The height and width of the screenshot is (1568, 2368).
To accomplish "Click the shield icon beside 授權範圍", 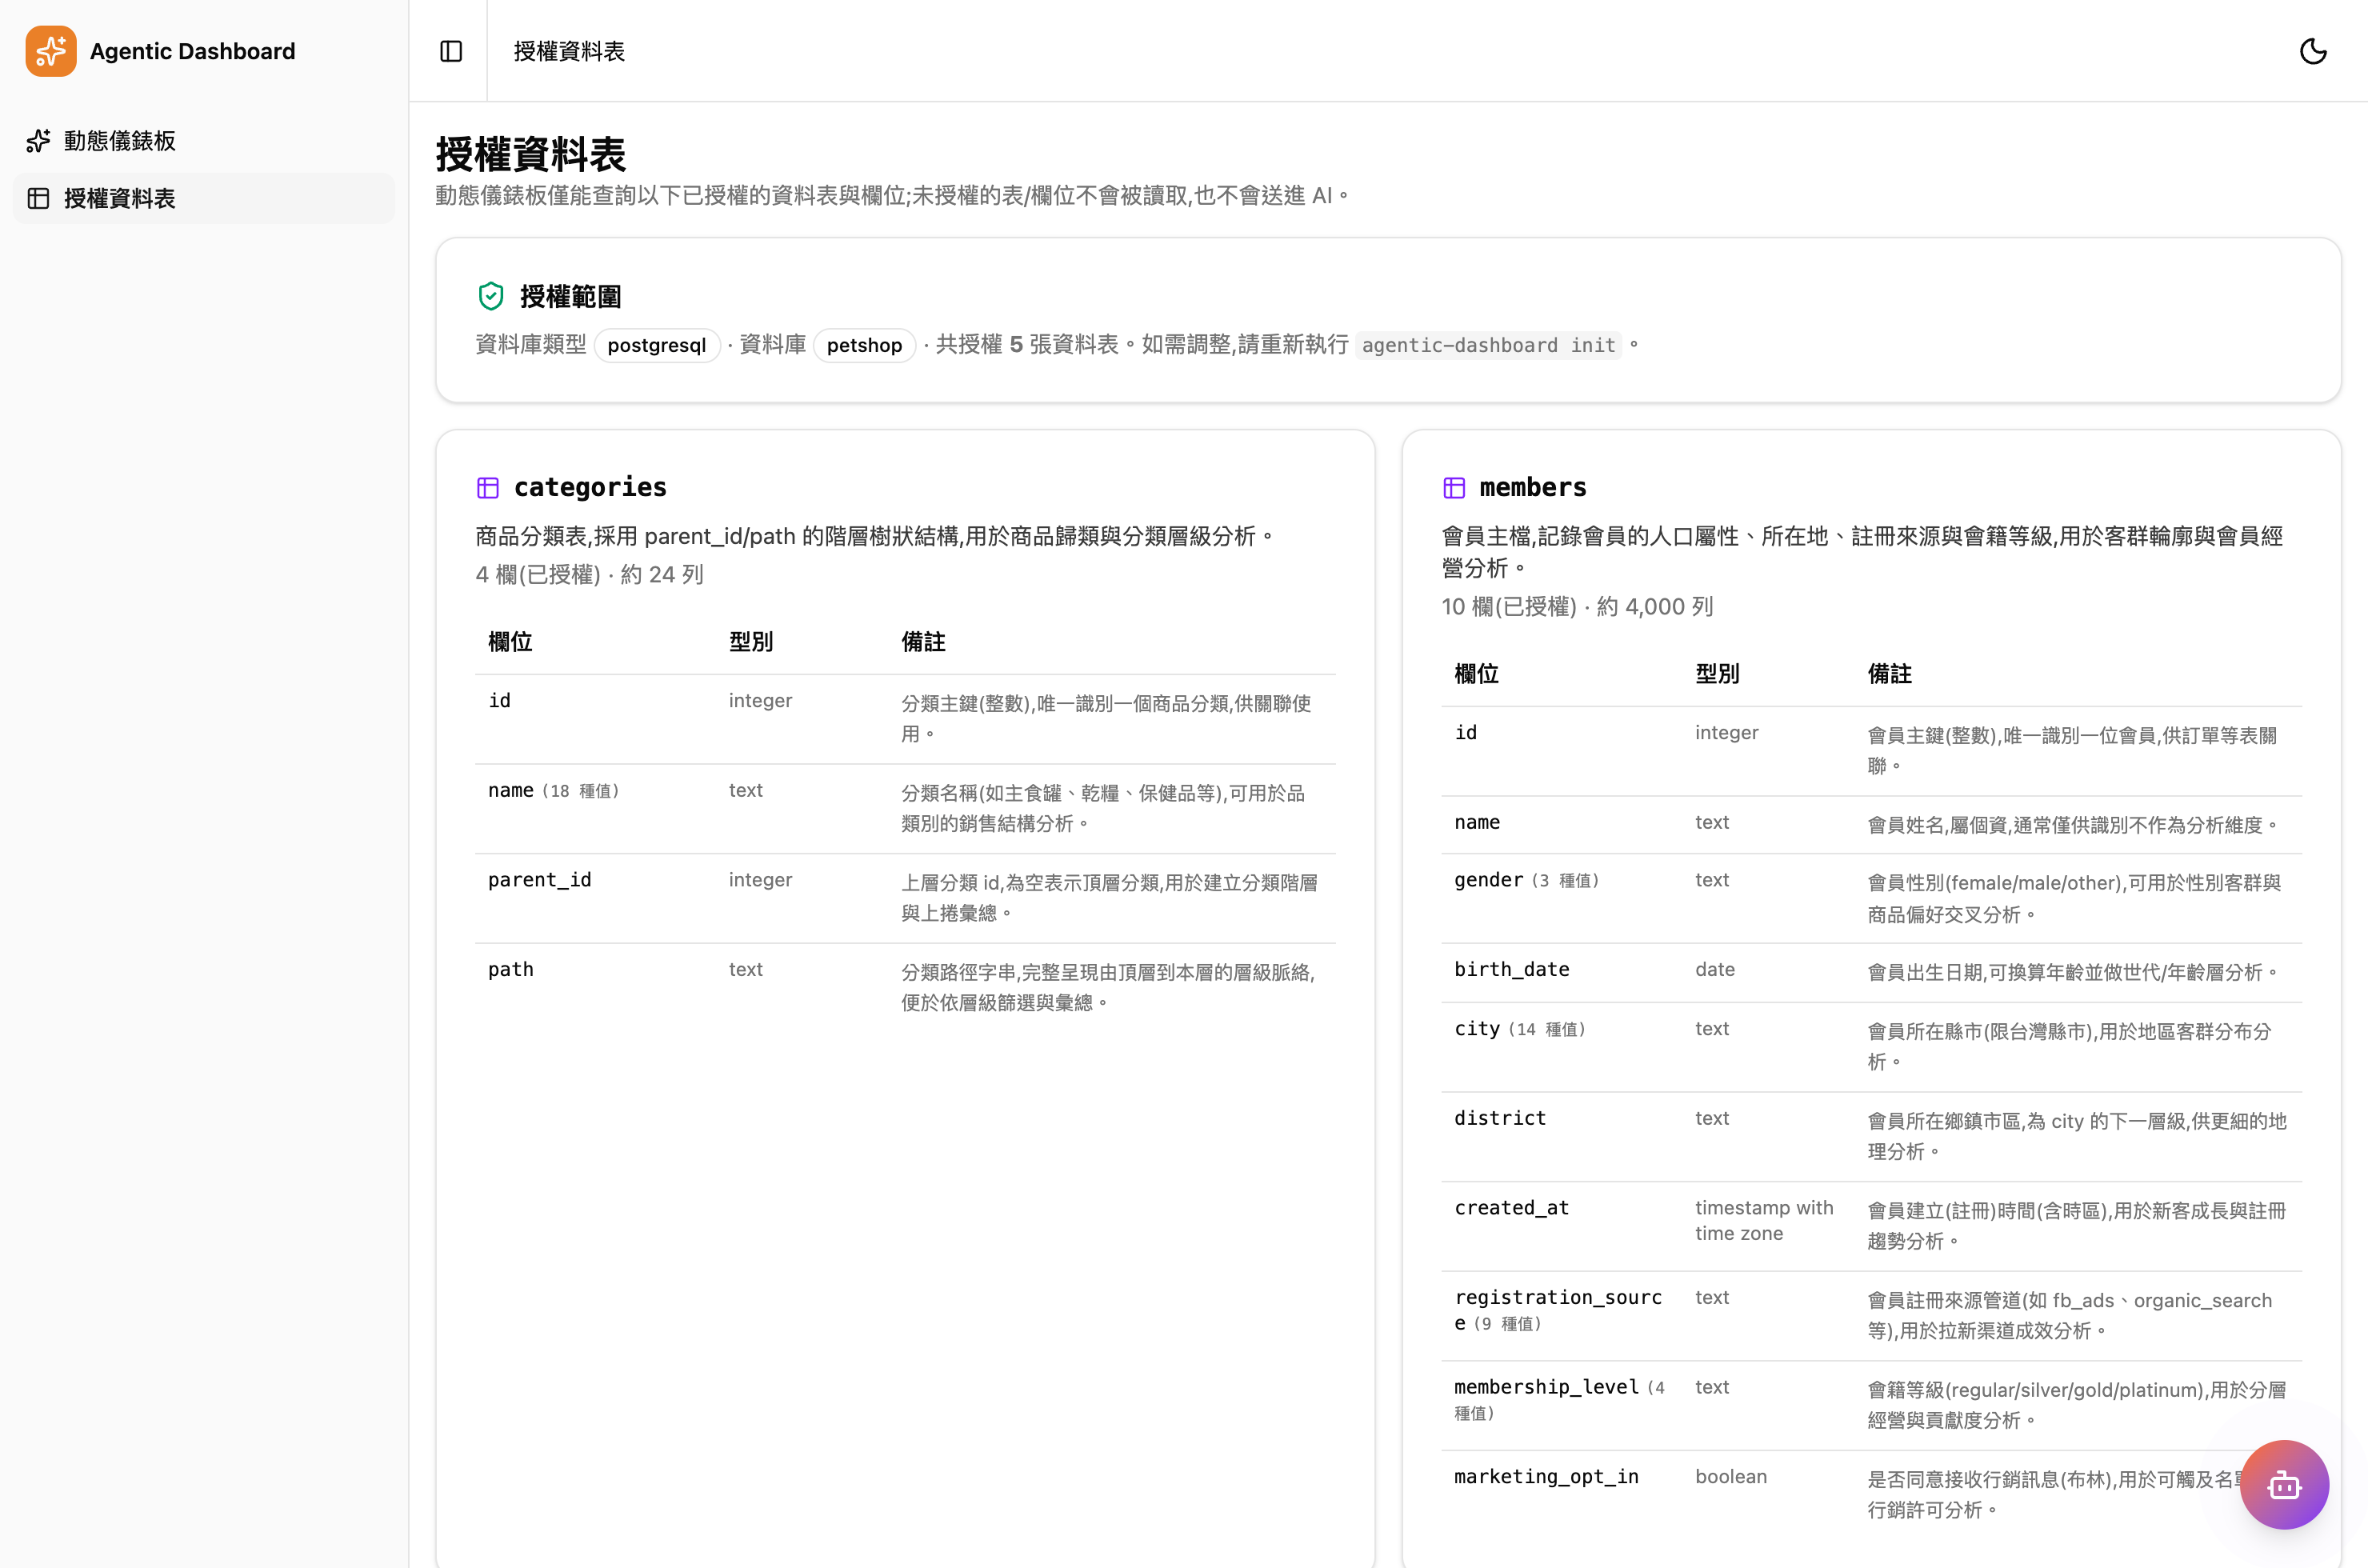I will [491, 296].
